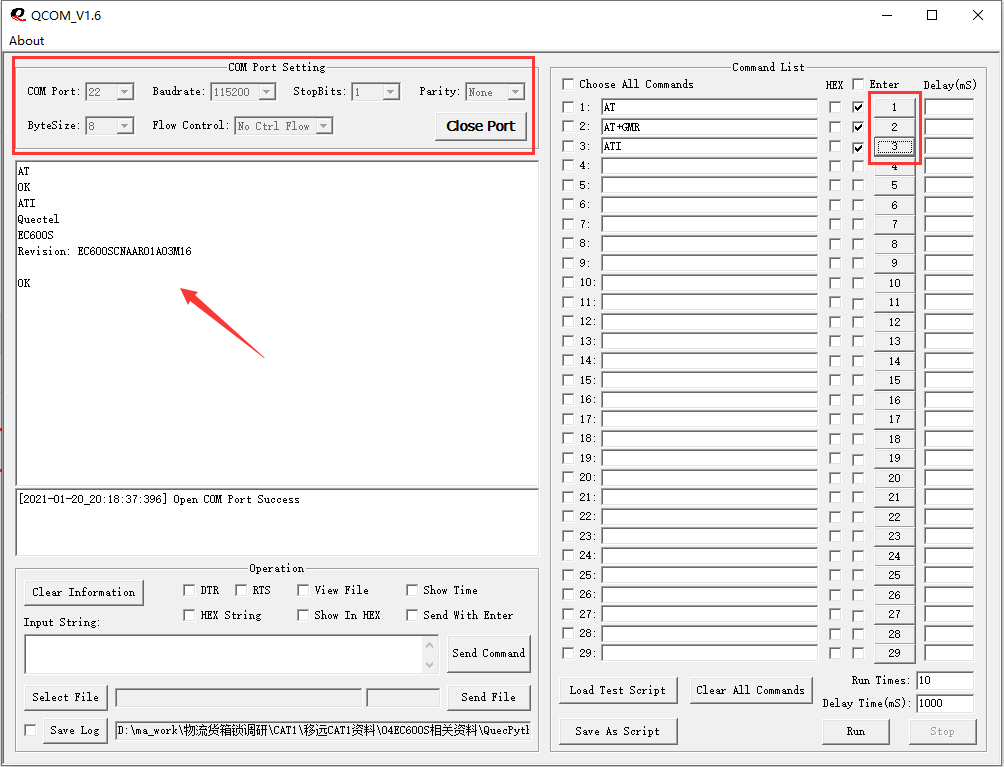Select the checkbox for command row 2

[567, 127]
